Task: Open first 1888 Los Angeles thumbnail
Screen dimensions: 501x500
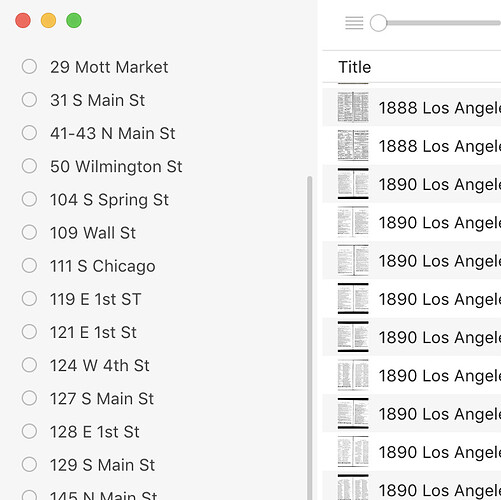Action: [x=353, y=107]
